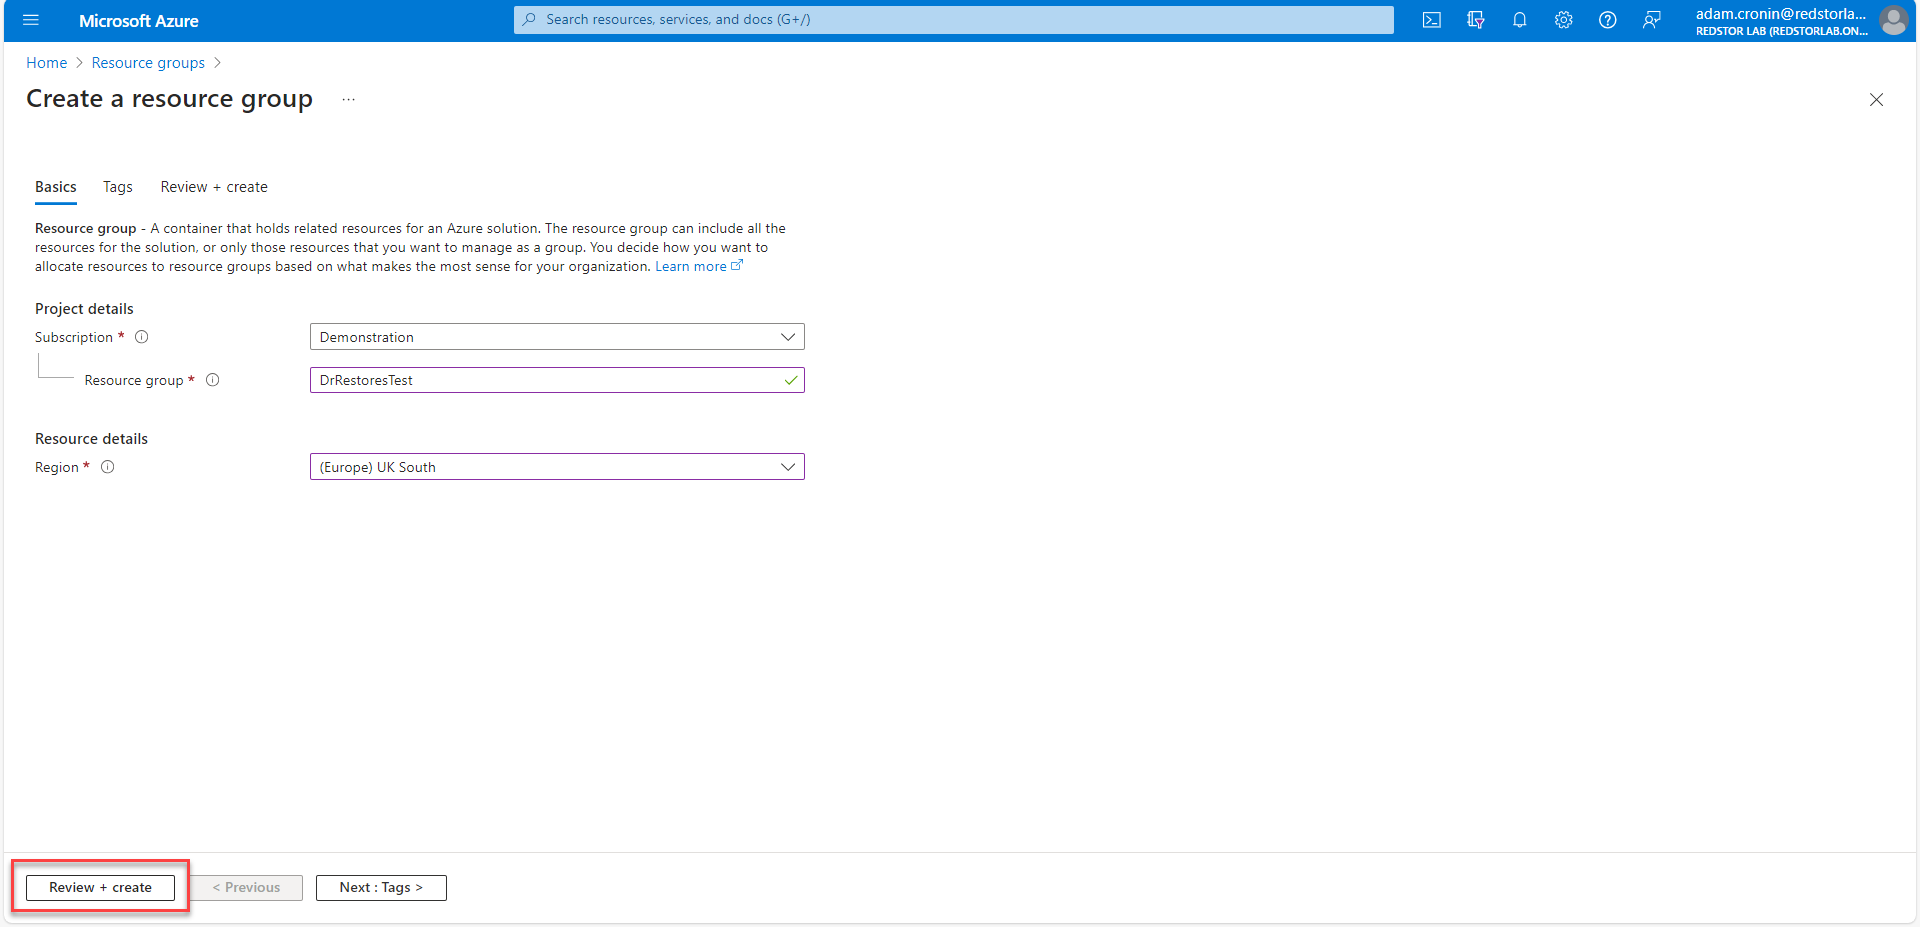Switch to the Tags tab
Screen dimensions: 1920x927
click(x=118, y=187)
